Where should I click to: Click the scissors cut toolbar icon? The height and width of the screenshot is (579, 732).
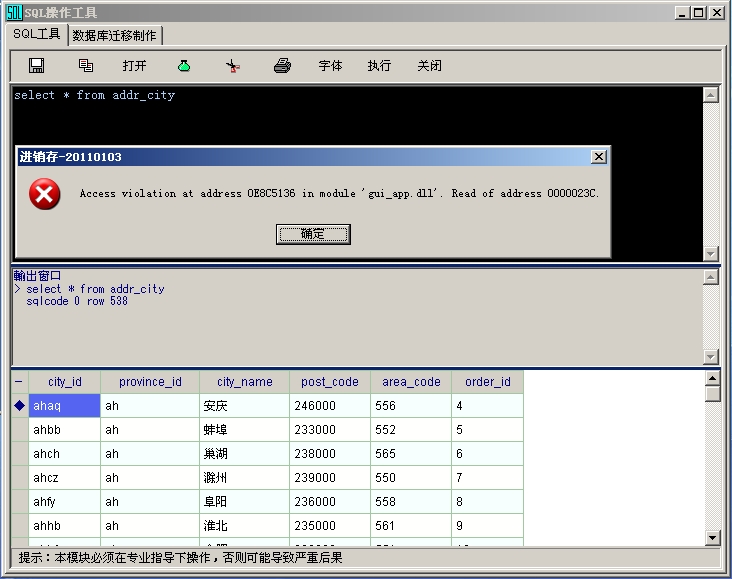pyautogui.click(x=233, y=66)
